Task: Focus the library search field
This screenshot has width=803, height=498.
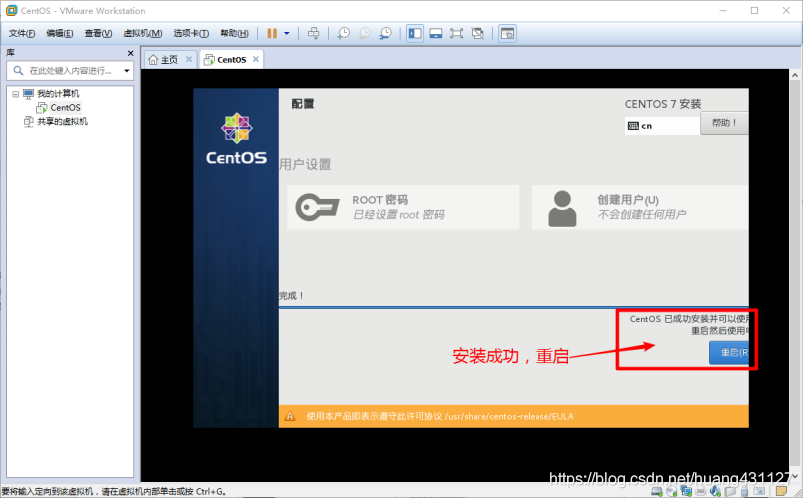Action: [x=70, y=71]
